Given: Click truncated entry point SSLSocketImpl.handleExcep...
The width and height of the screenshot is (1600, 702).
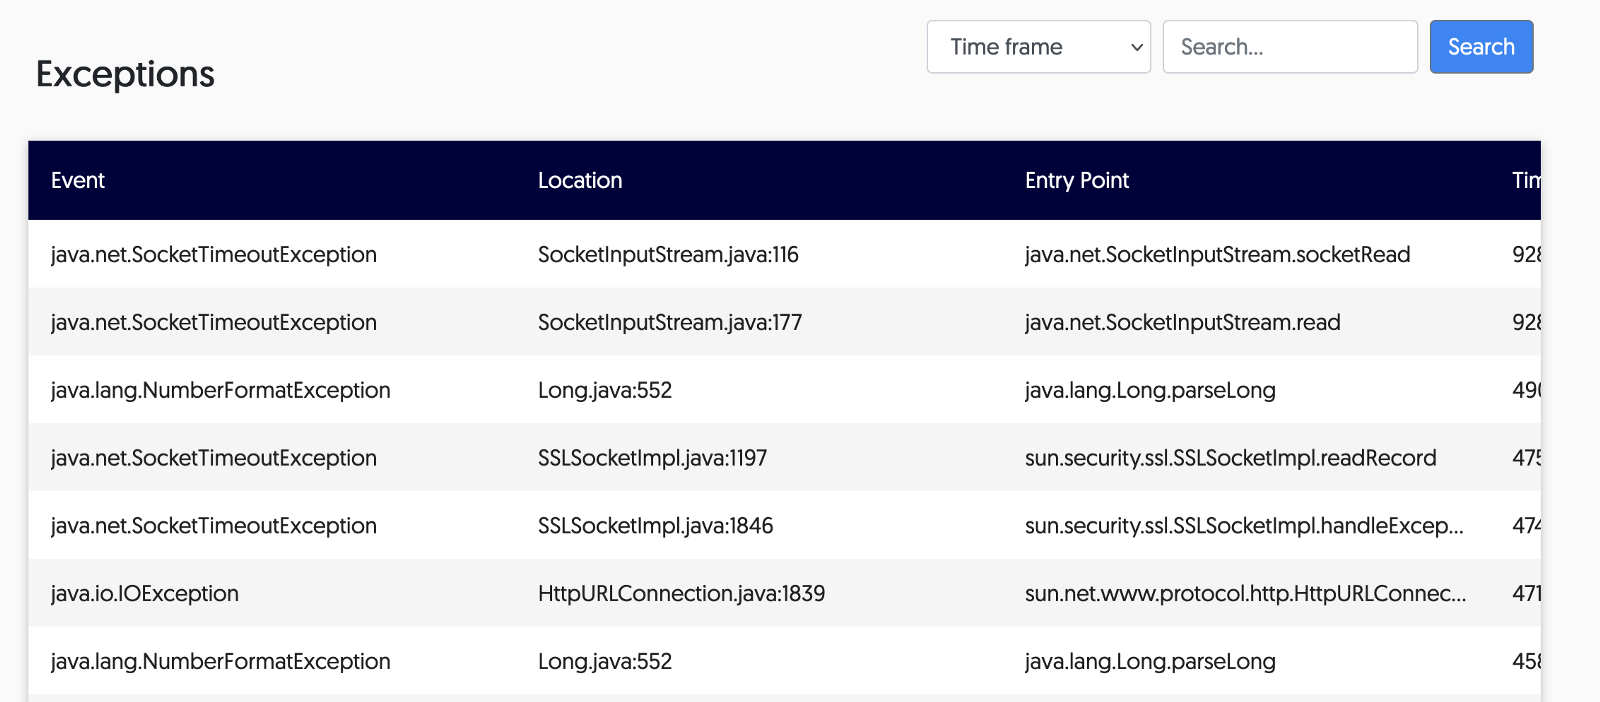Looking at the screenshot, I should coord(1244,526).
